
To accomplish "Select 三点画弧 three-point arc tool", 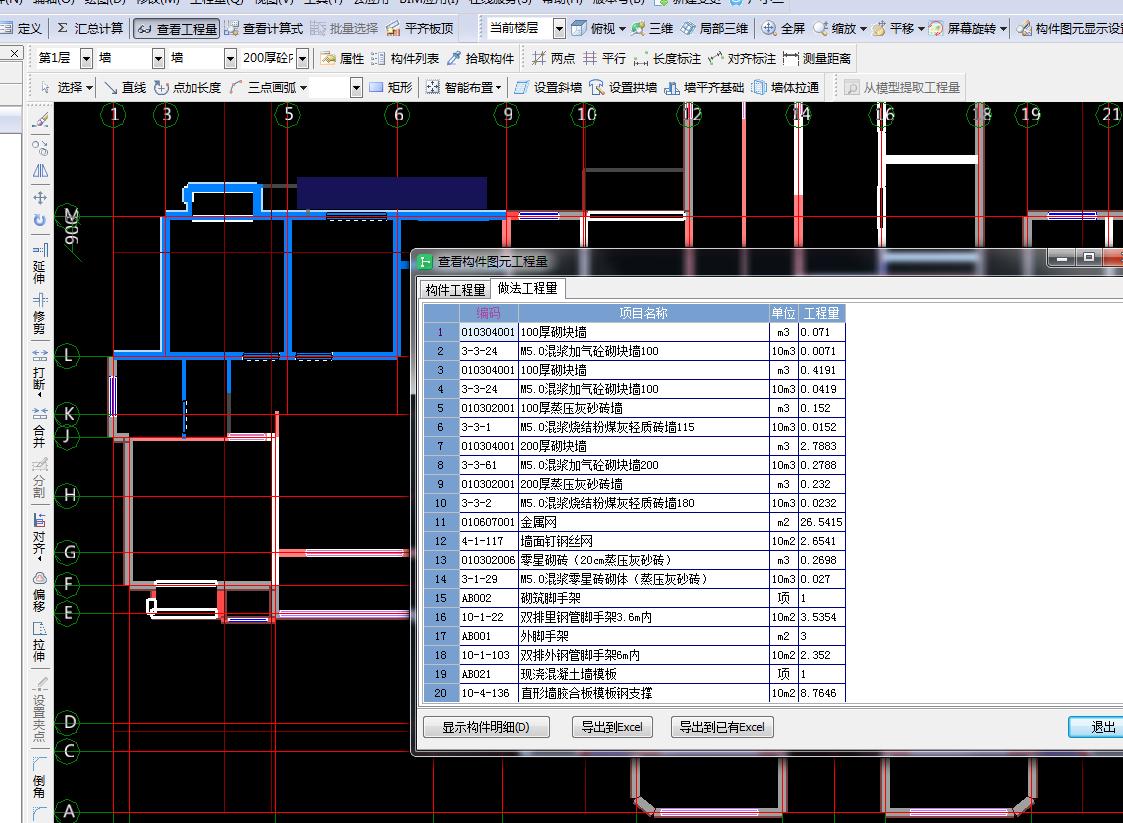I will pos(263,87).
